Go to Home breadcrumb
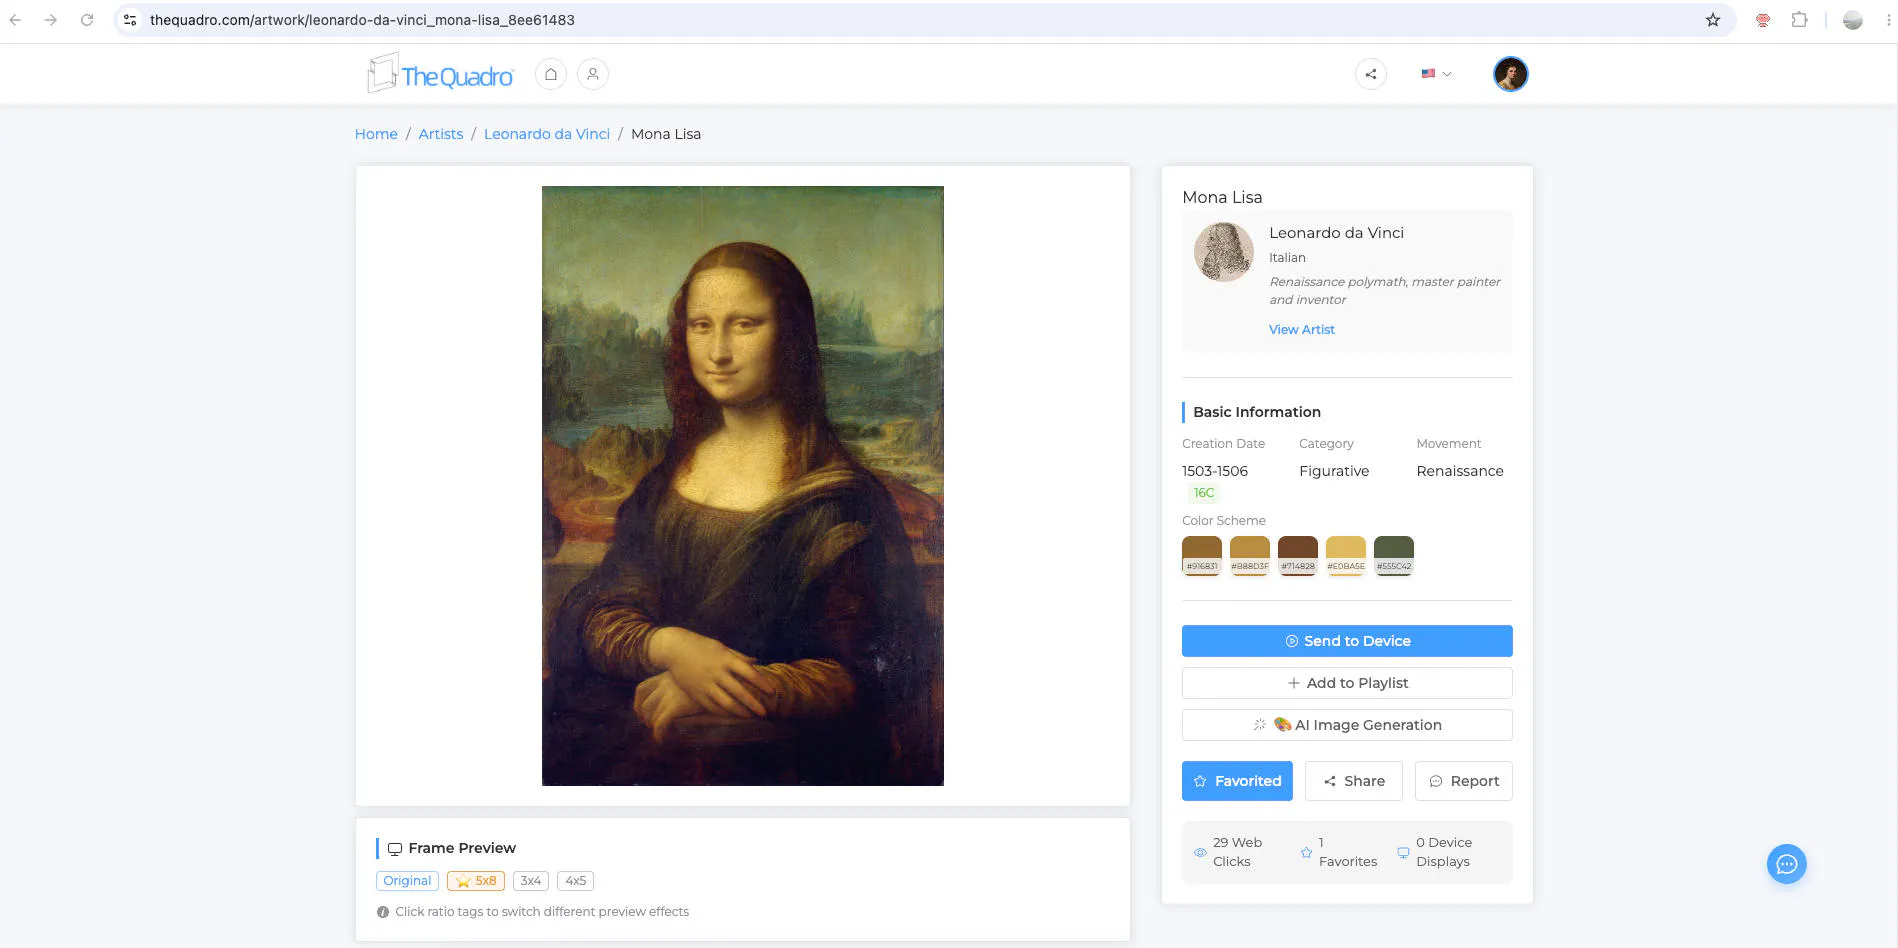Image resolution: width=1898 pixels, height=948 pixels. tap(376, 134)
